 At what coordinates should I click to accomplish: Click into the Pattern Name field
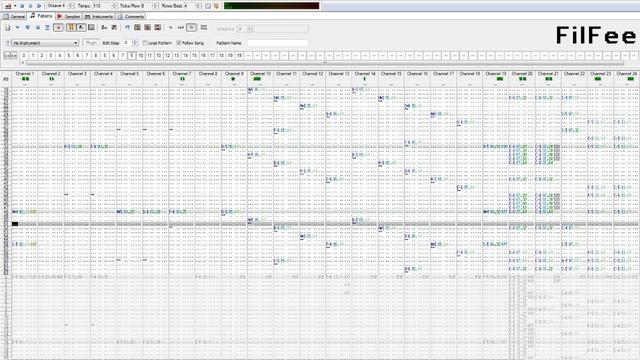[x=278, y=43]
